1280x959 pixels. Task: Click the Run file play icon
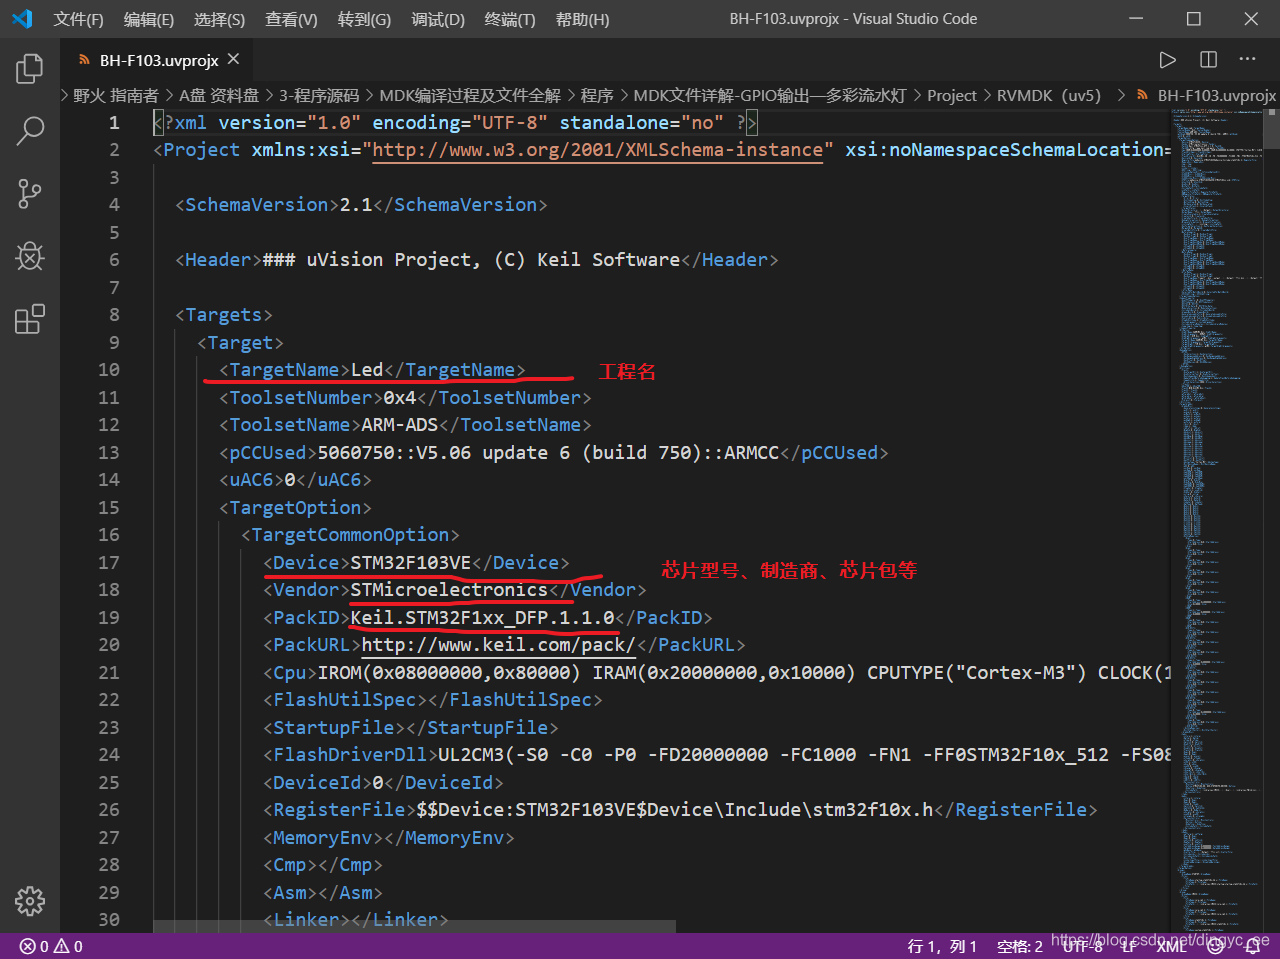[x=1167, y=60]
